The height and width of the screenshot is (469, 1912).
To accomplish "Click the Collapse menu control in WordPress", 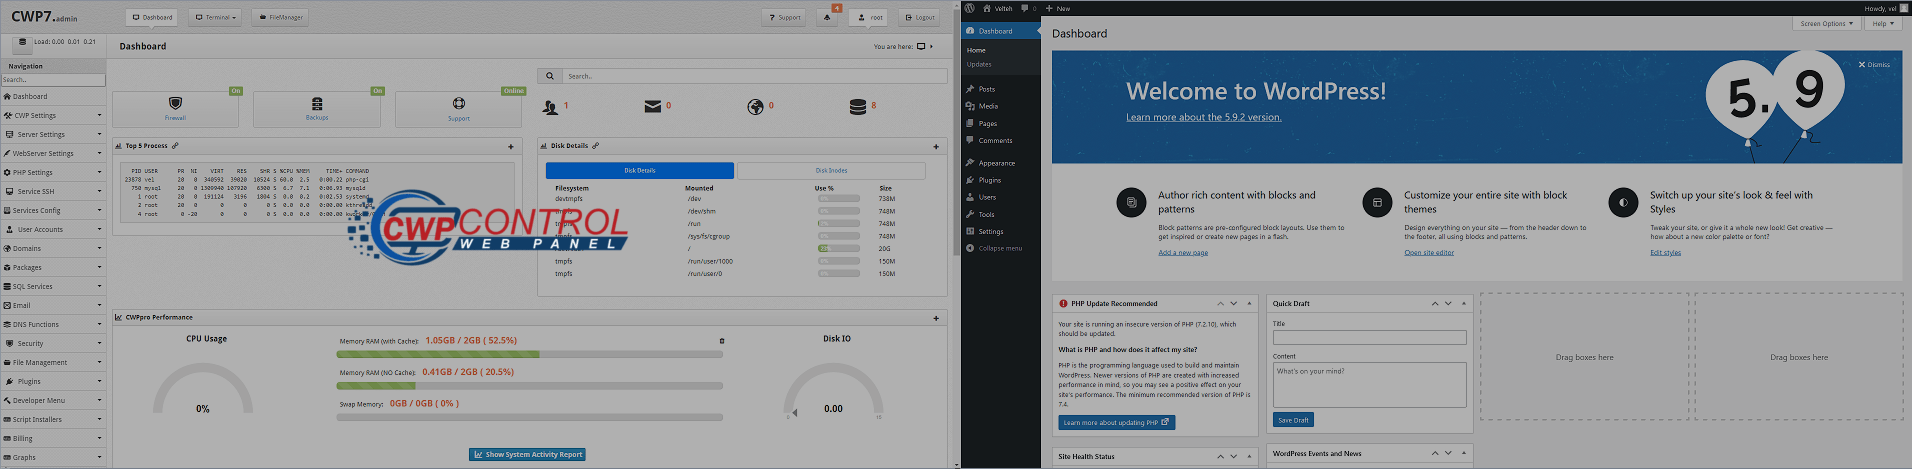I will (x=1000, y=248).
